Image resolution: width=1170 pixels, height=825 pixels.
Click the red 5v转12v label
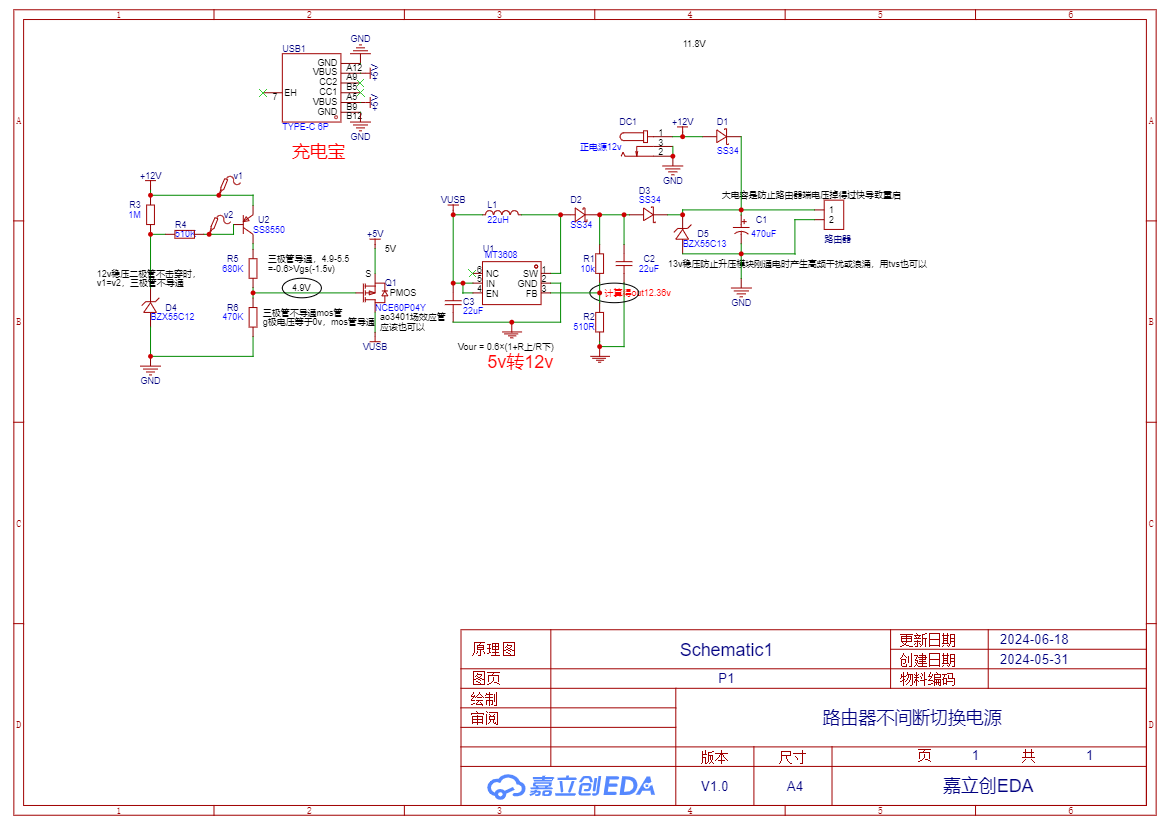[x=520, y=363]
